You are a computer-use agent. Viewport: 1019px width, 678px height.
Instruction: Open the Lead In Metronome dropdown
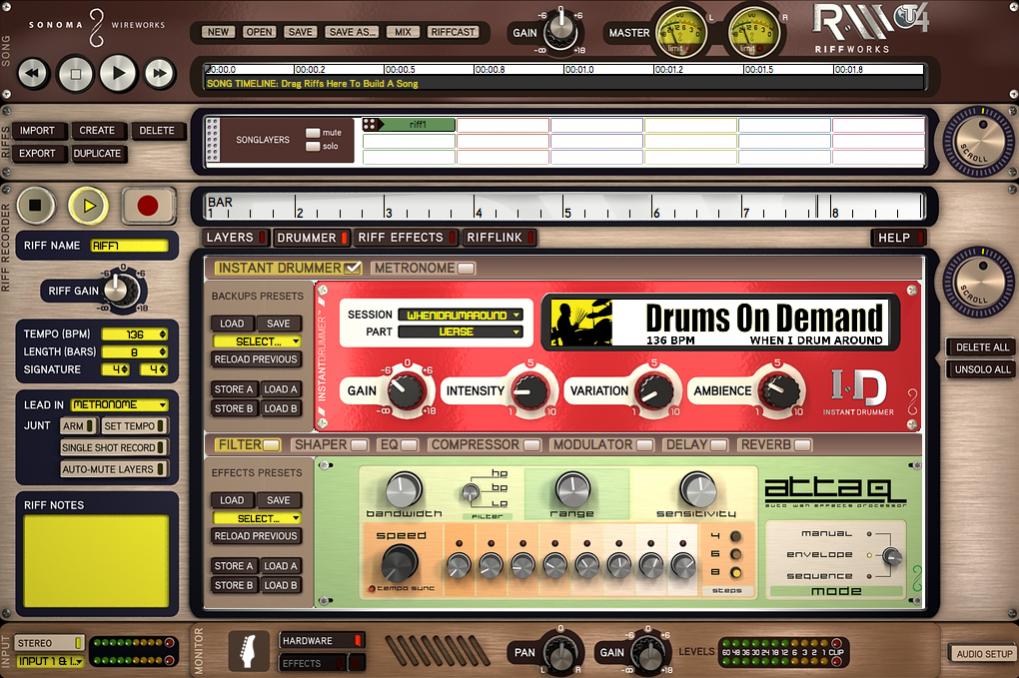click(120, 404)
